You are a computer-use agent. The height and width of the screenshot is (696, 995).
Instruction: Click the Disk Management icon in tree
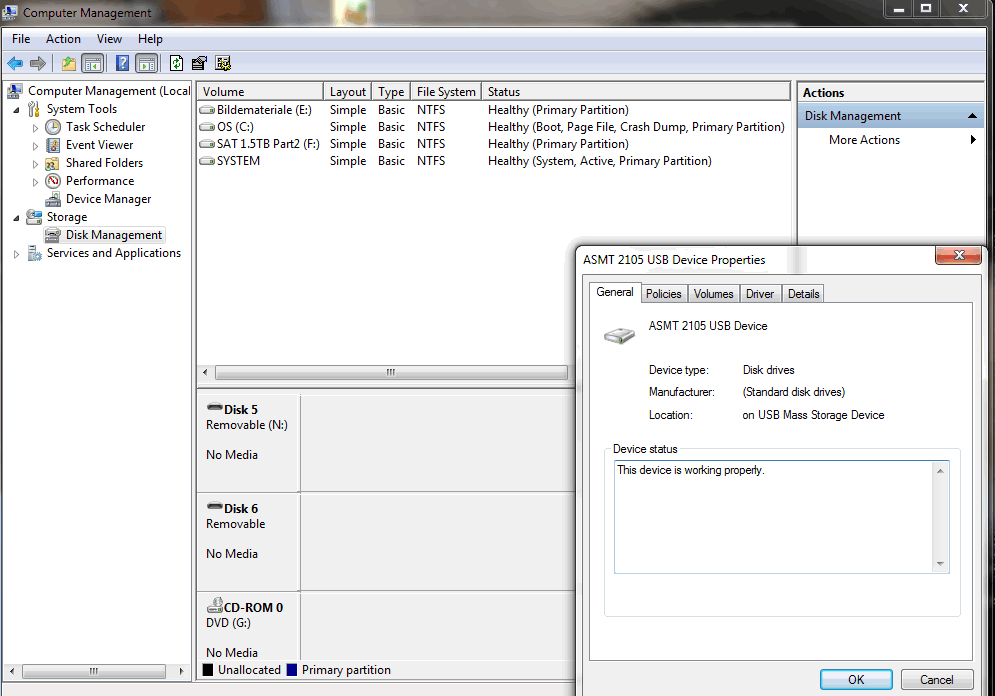(x=53, y=235)
